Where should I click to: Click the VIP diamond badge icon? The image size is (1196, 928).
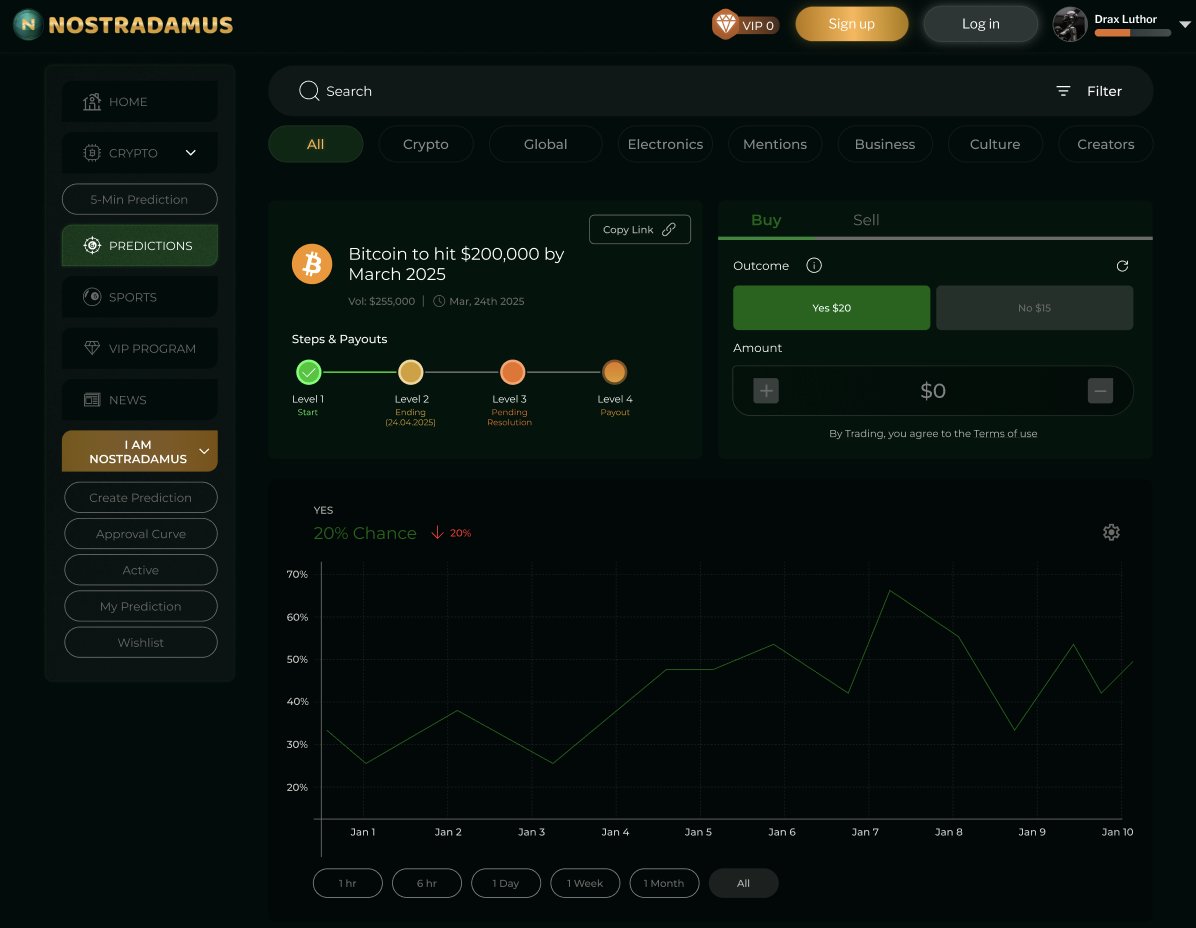click(x=725, y=24)
